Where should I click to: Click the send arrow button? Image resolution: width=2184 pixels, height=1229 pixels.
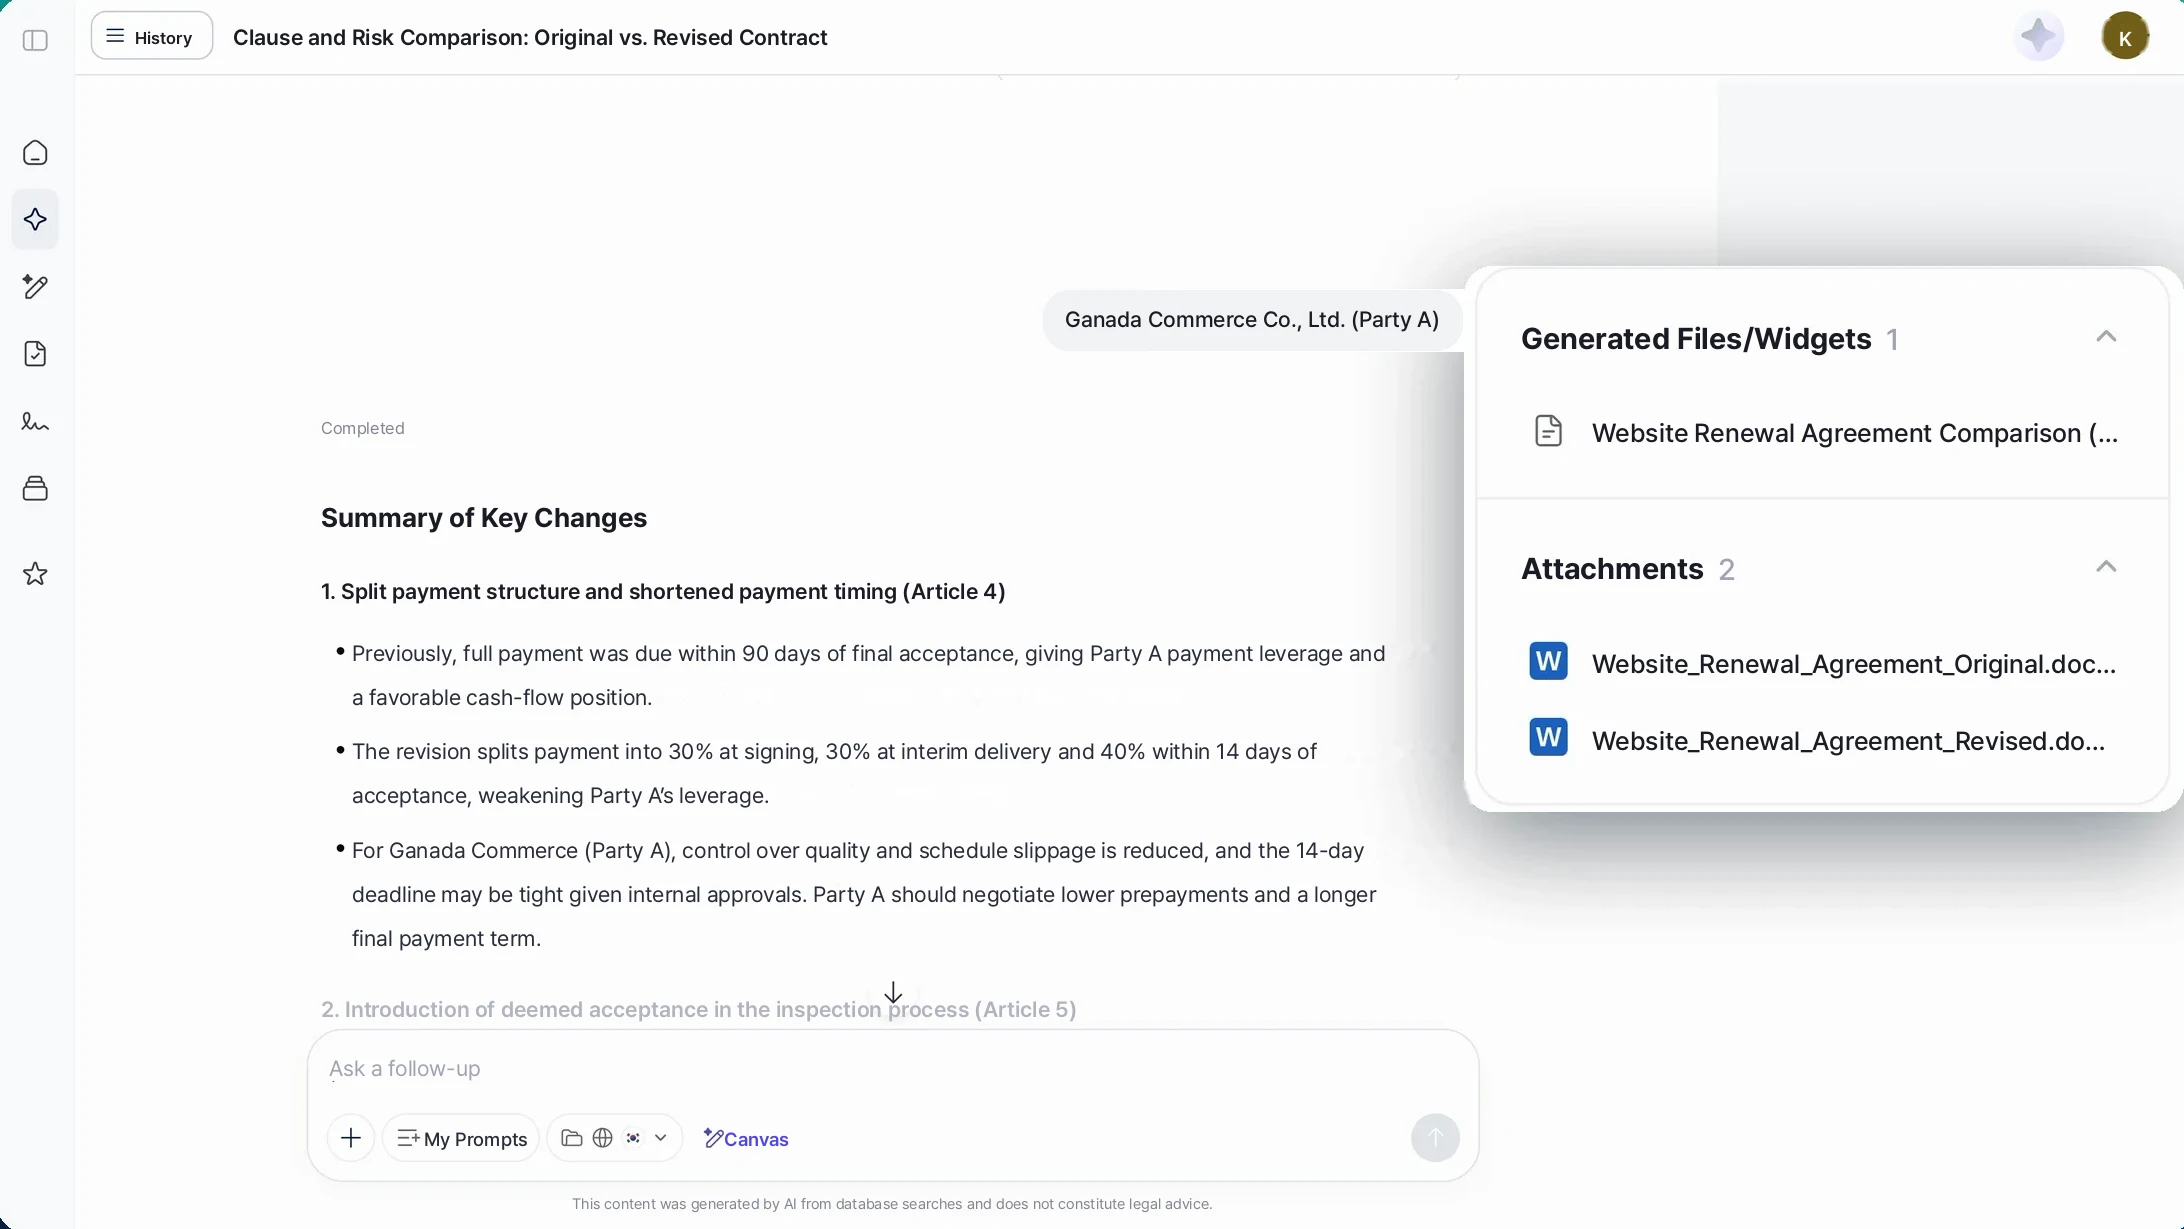pos(1435,1138)
